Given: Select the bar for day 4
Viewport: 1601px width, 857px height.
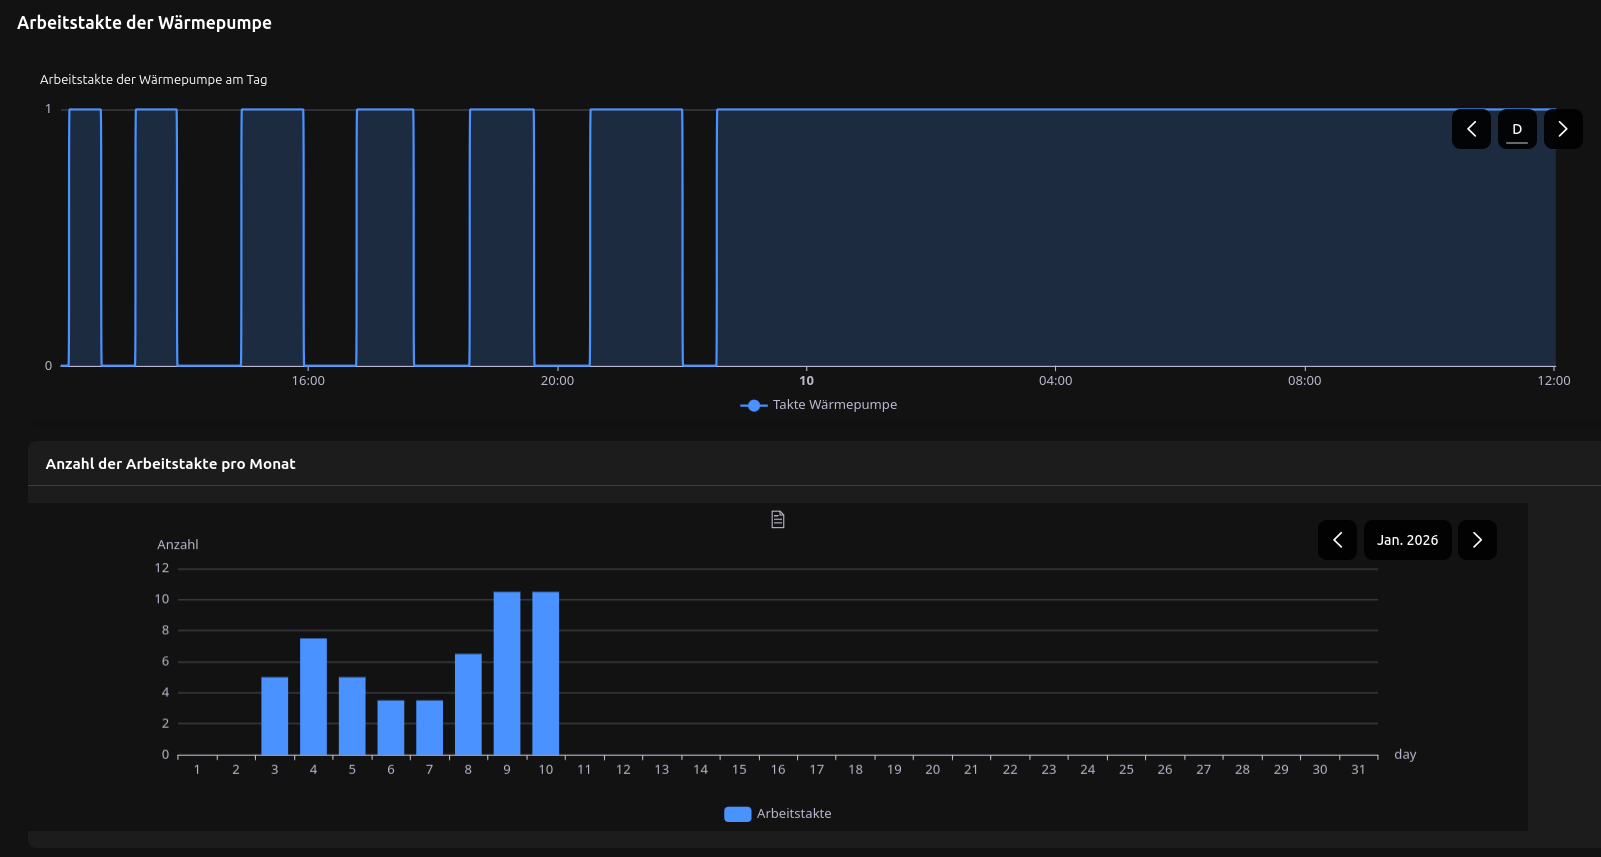Looking at the screenshot, I should click(x=313, y=697).
